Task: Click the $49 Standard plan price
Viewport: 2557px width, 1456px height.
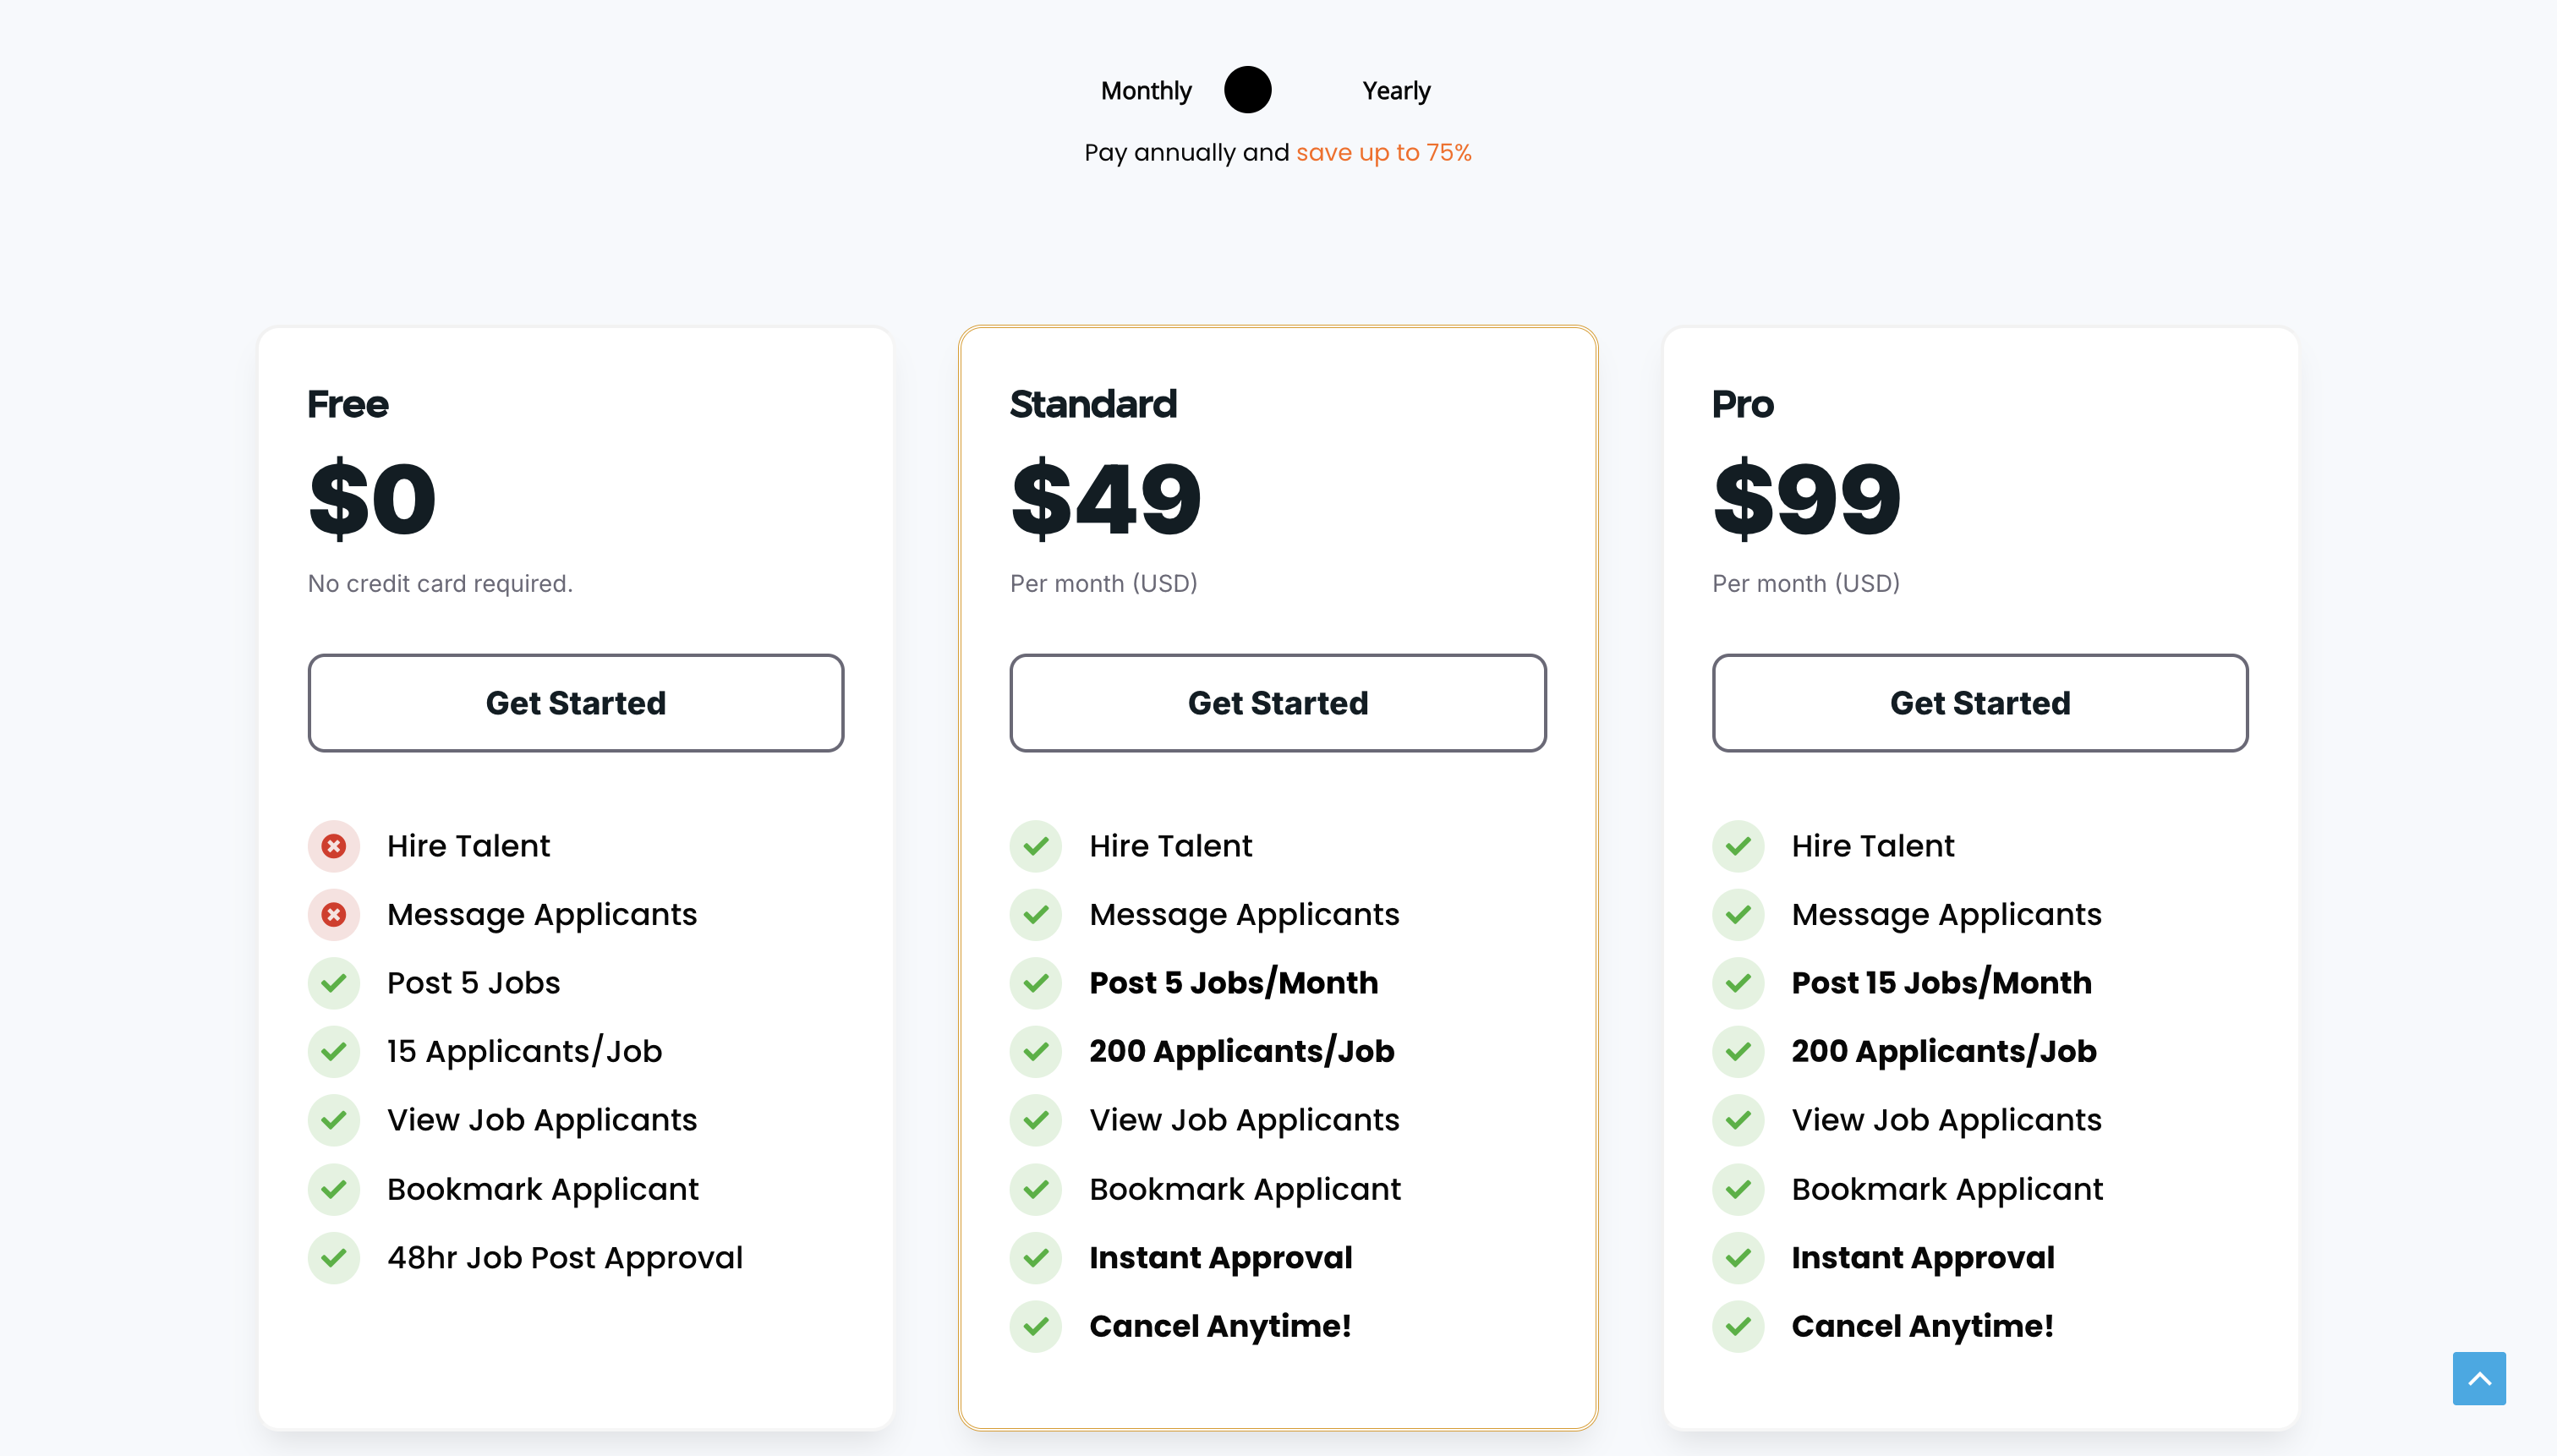Action: (x=1106, y=499)
